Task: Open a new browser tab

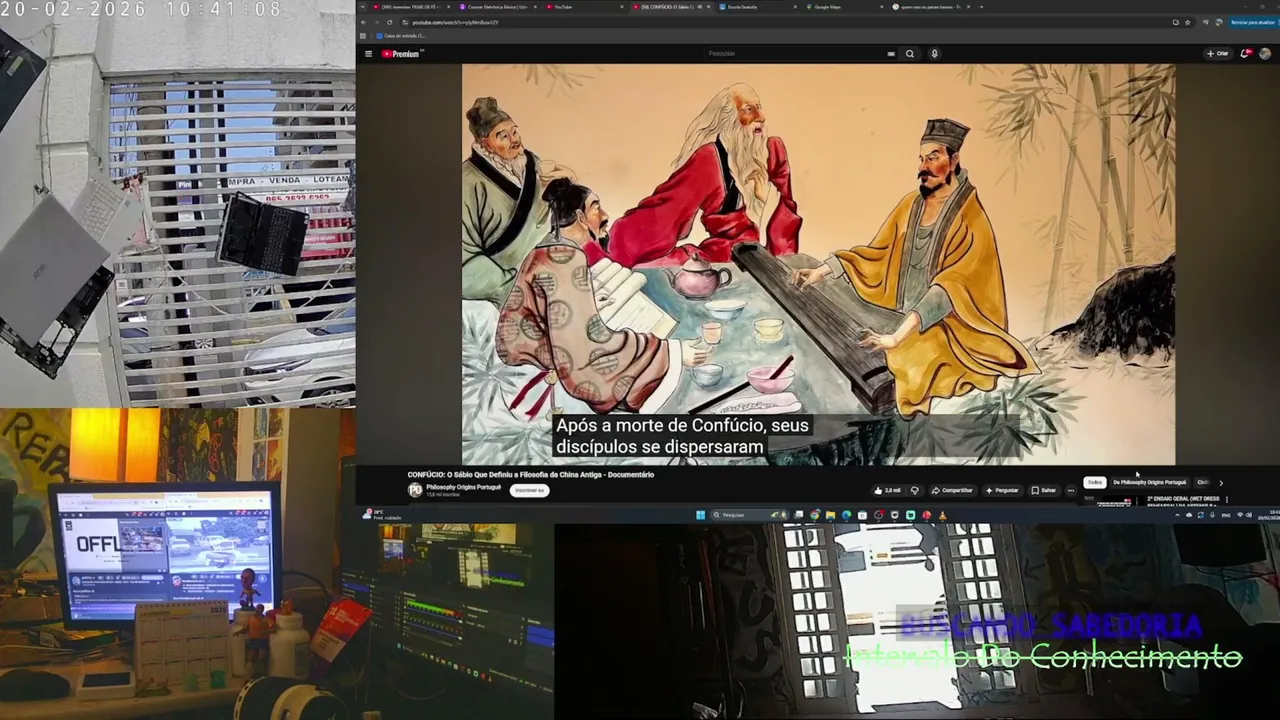Action: (981, 7)
